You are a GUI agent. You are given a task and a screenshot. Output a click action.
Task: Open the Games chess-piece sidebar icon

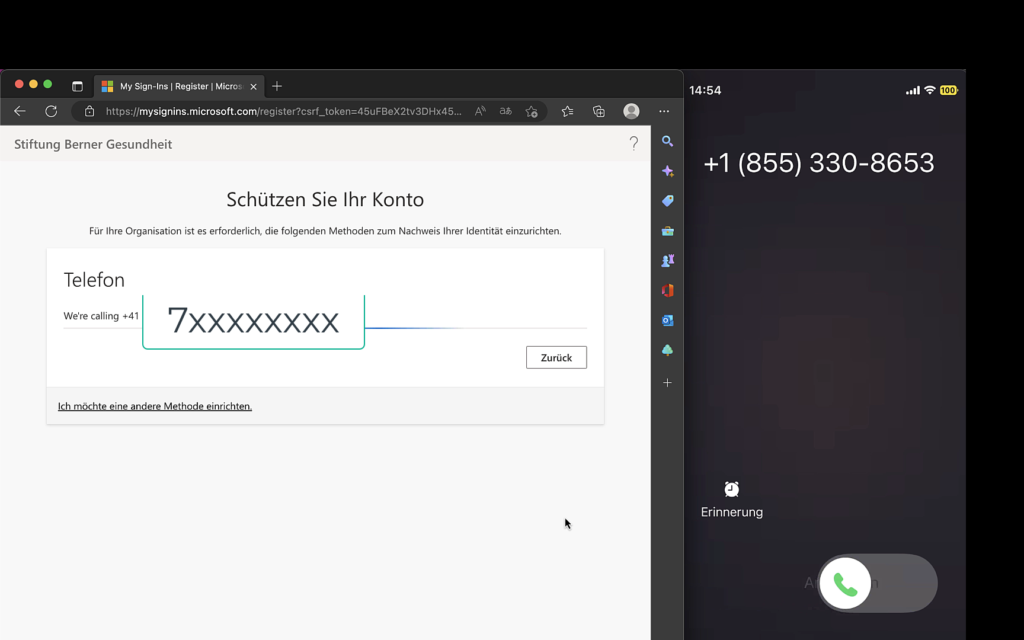[667, 261]
